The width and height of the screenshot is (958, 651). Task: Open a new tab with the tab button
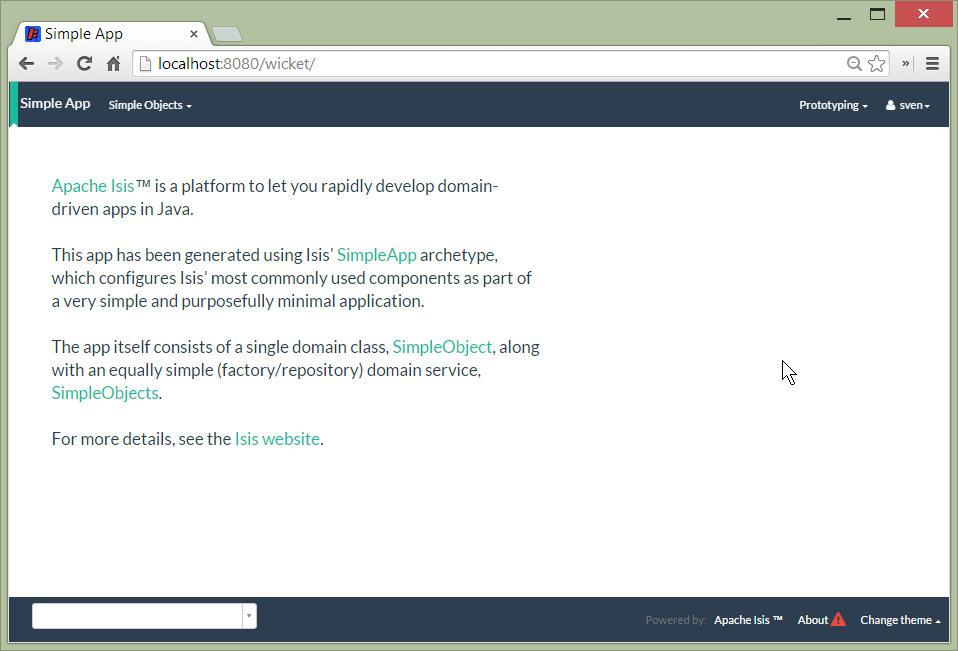pyautogui.click(x=227, y=35)
